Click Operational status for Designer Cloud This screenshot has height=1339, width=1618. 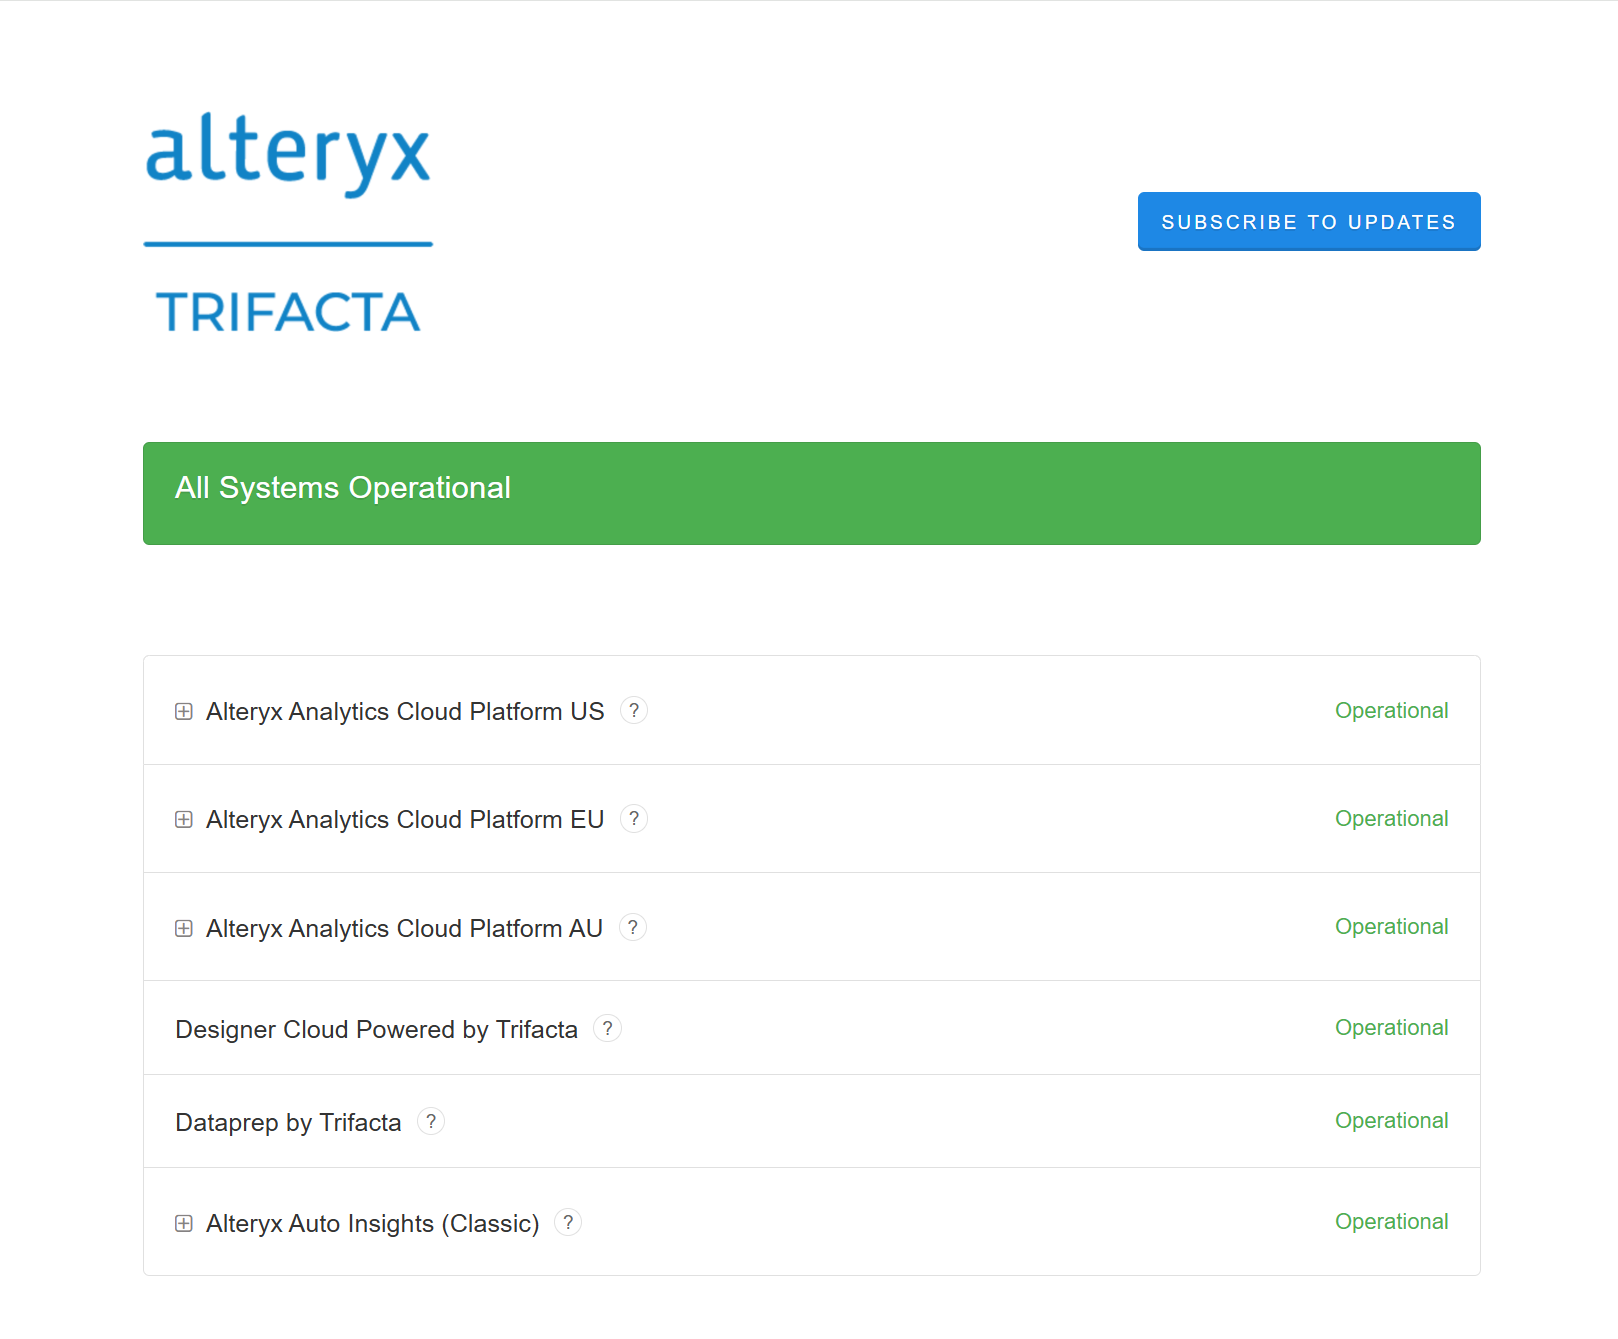point(1391,1028)
